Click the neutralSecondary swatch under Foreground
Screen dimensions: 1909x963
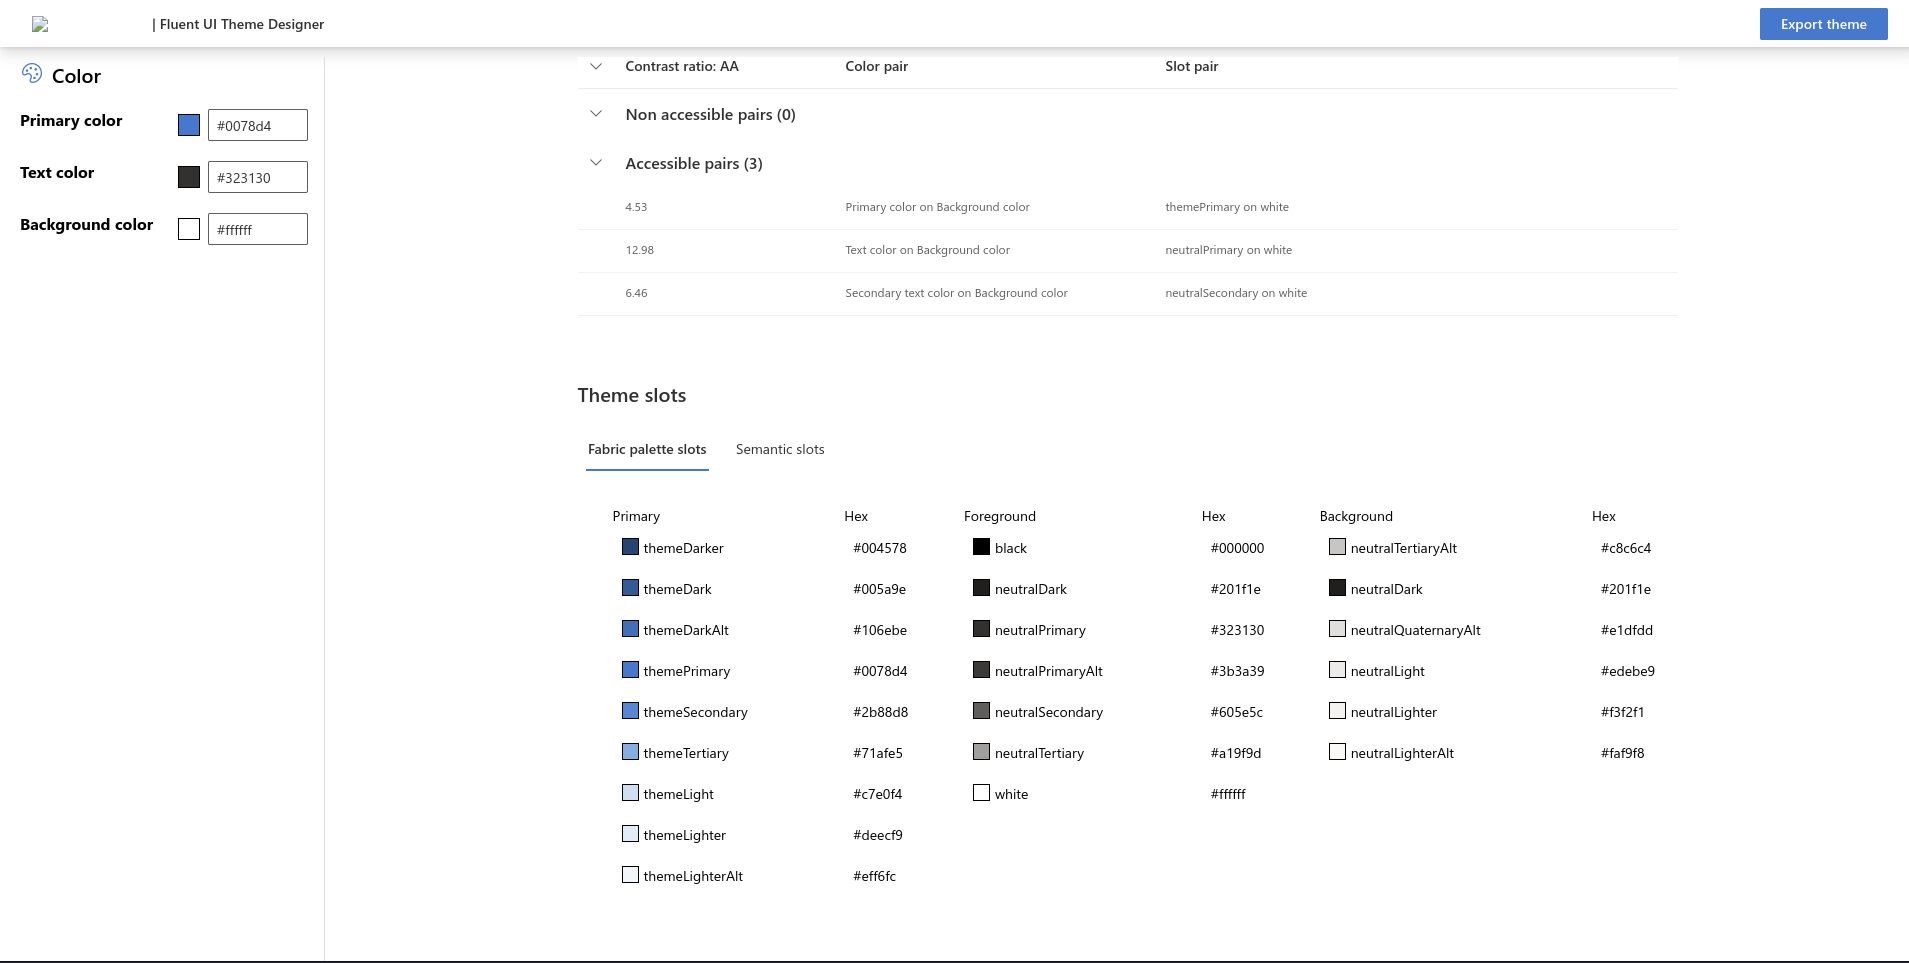(981, 710)
